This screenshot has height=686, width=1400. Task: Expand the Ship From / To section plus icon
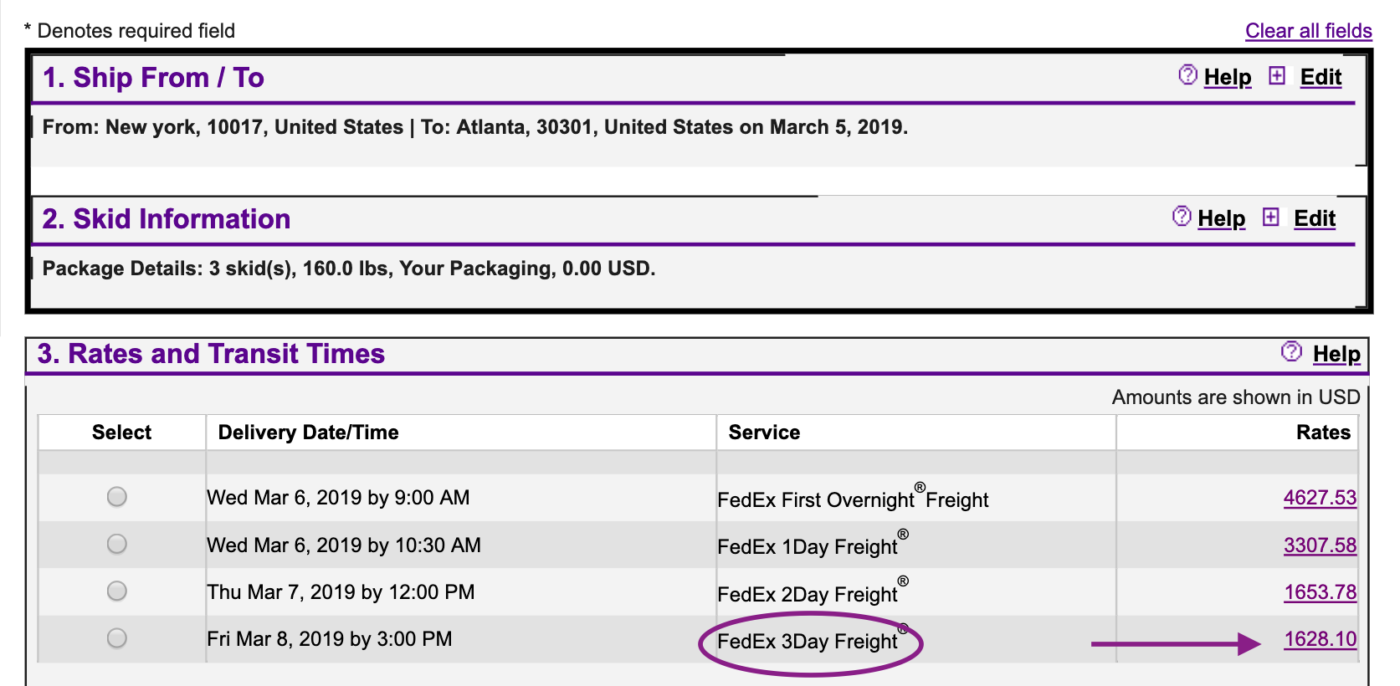(1277, 75)
